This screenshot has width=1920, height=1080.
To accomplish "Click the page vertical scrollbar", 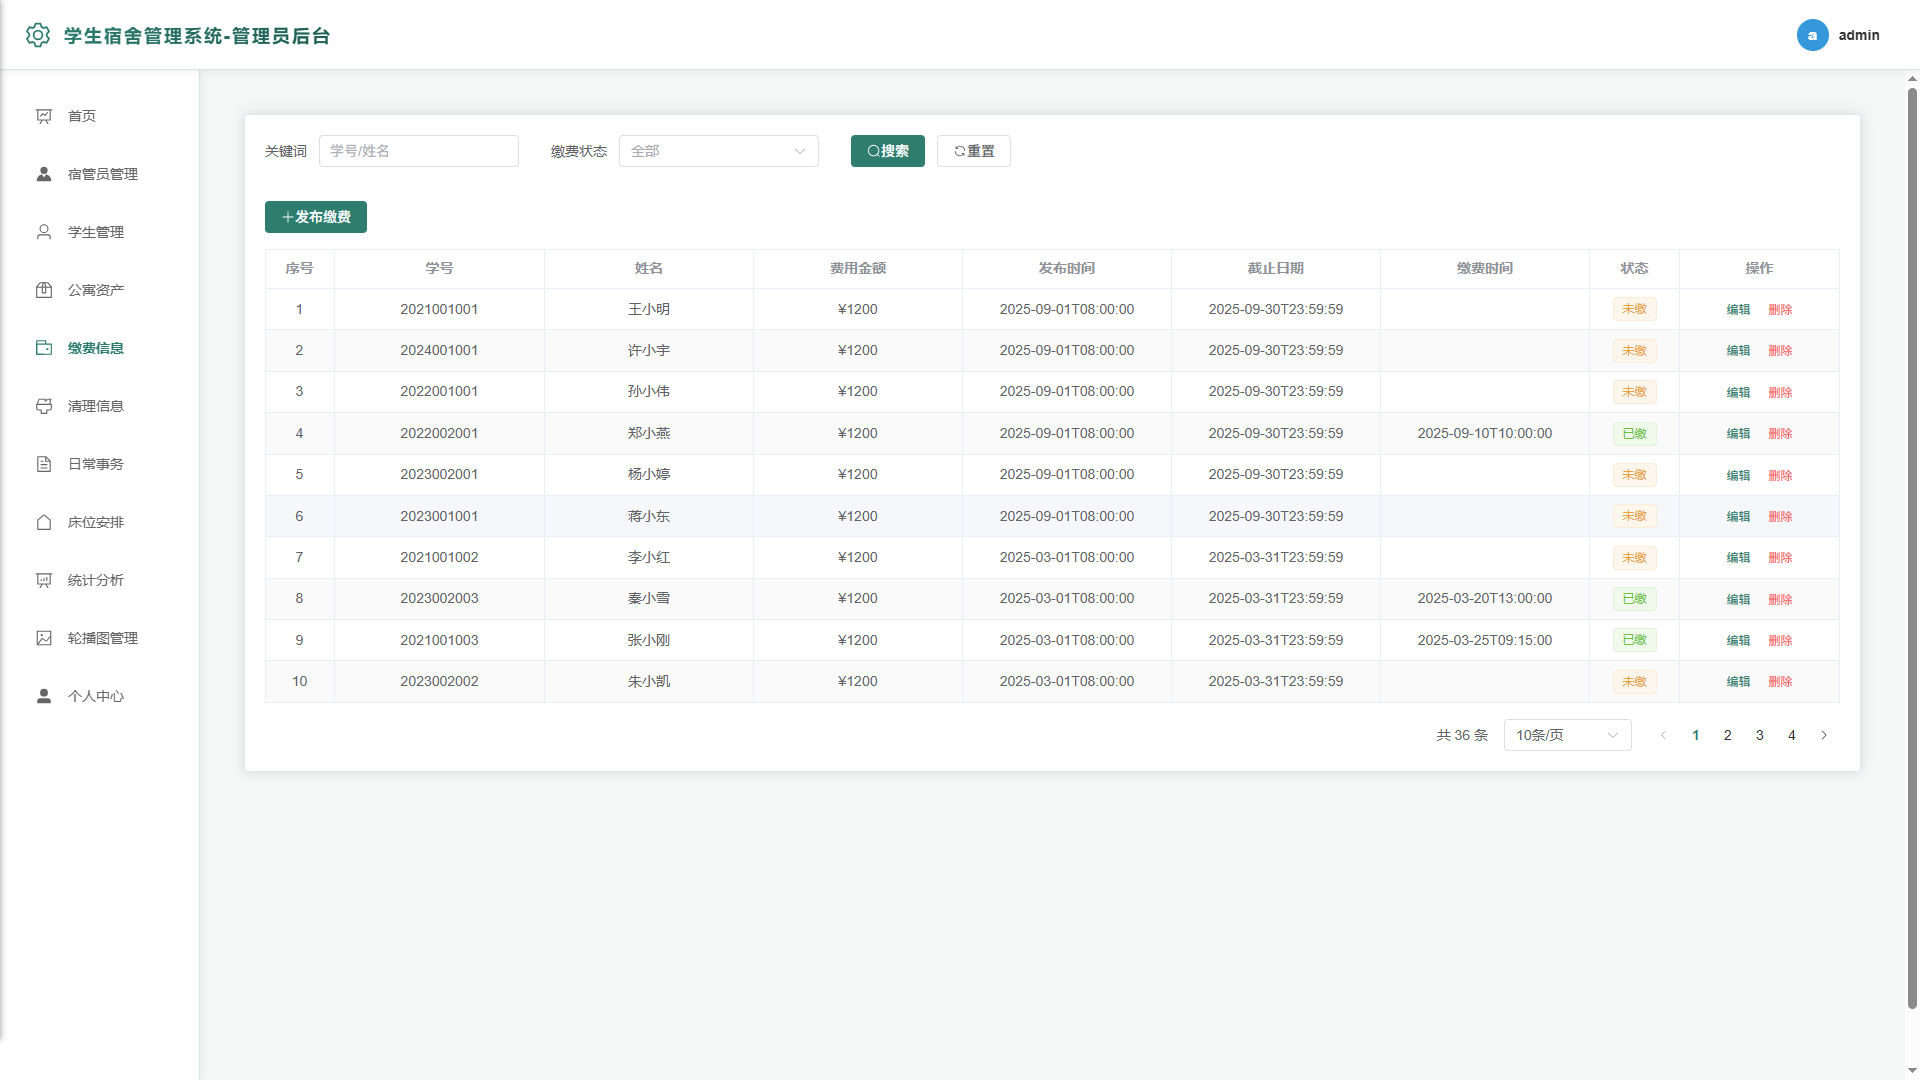I will pos(1912,548).
